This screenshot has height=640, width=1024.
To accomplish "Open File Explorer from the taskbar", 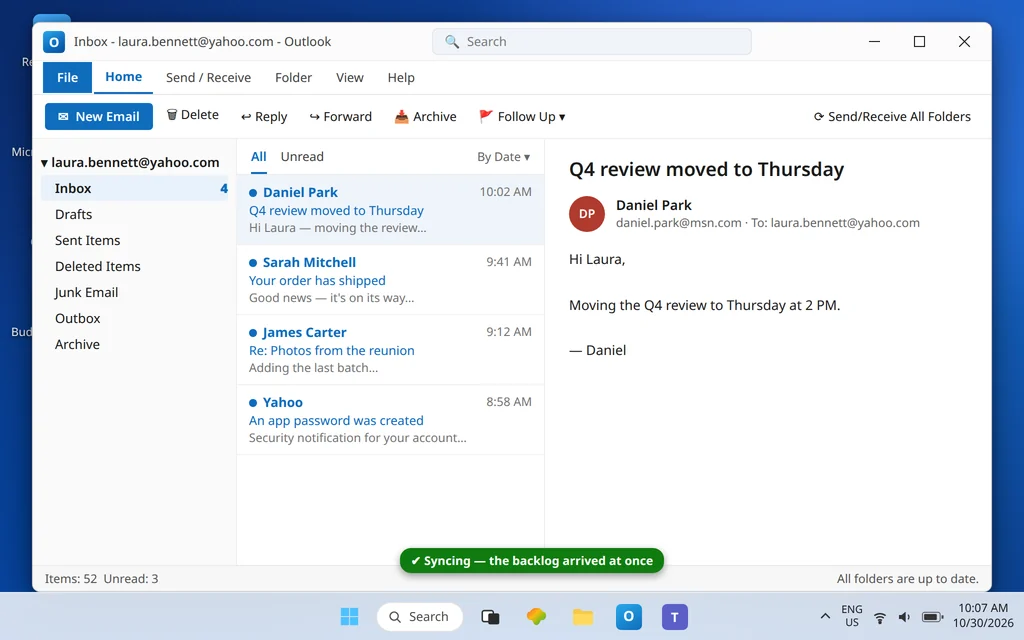I will click(x=583, y=616).
